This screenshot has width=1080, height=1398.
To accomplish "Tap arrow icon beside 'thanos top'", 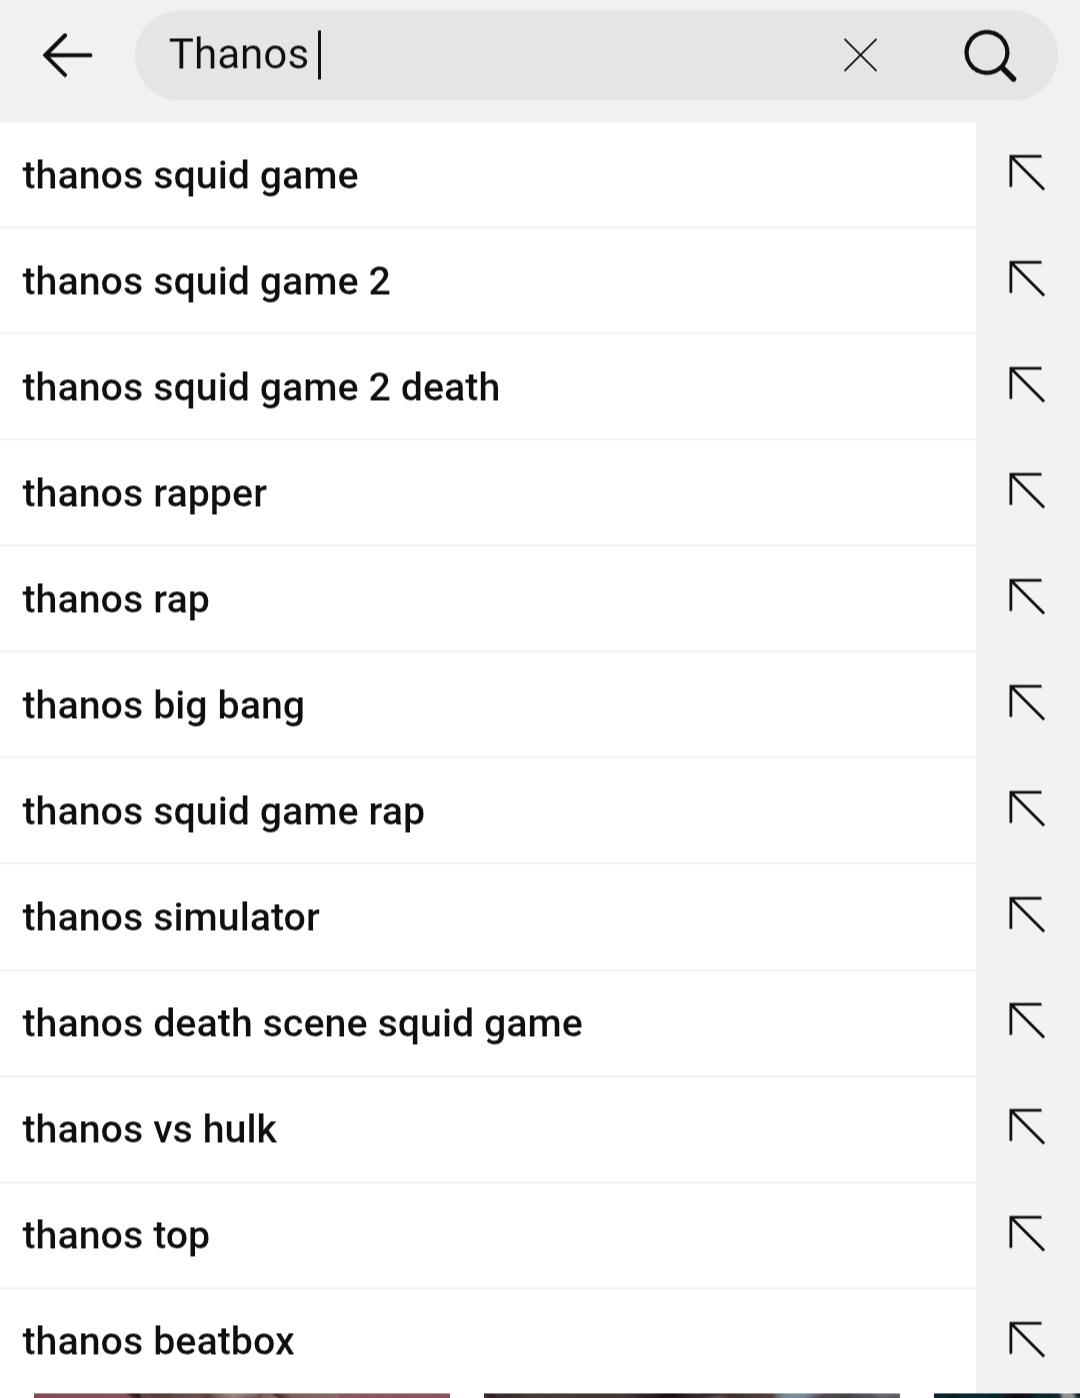I will tap(1027, 1233).
